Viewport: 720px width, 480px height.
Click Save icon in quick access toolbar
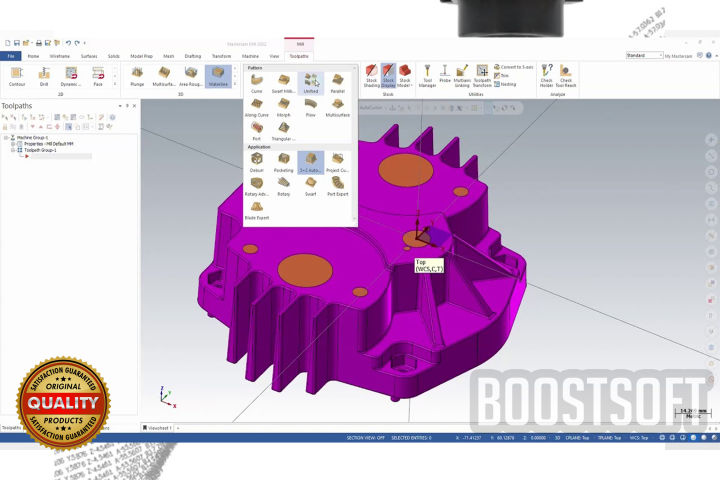pyautogui.click(x=17, y=43)
